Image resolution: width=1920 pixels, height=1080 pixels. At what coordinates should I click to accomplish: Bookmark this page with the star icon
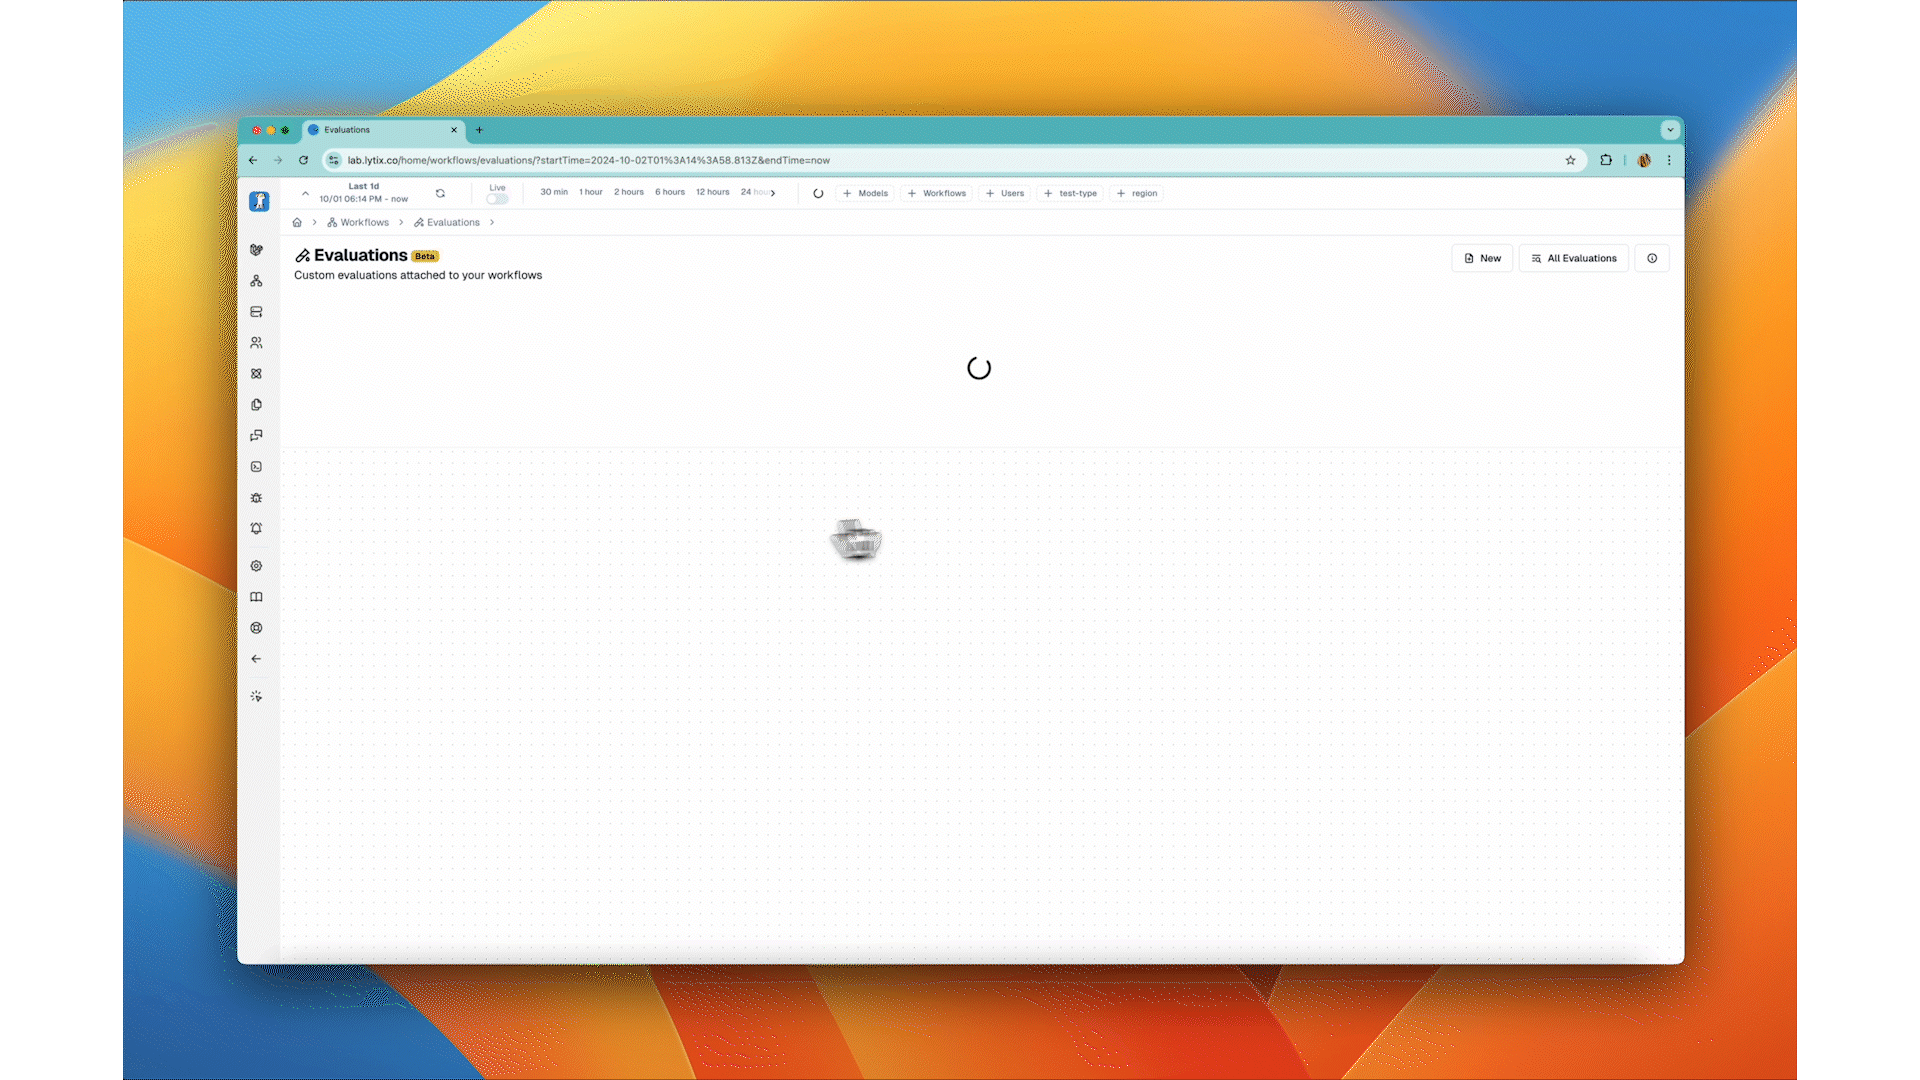(1570, 160)
